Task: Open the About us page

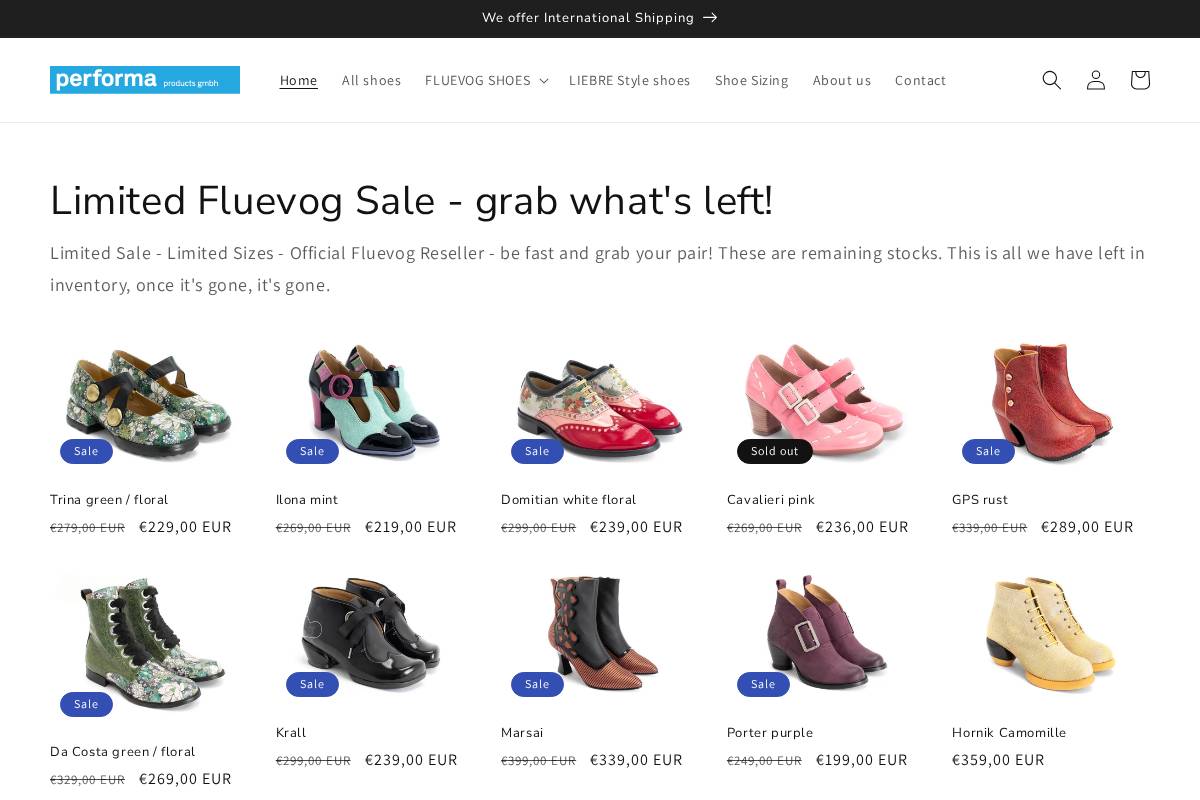Action: tap(841, 80)
